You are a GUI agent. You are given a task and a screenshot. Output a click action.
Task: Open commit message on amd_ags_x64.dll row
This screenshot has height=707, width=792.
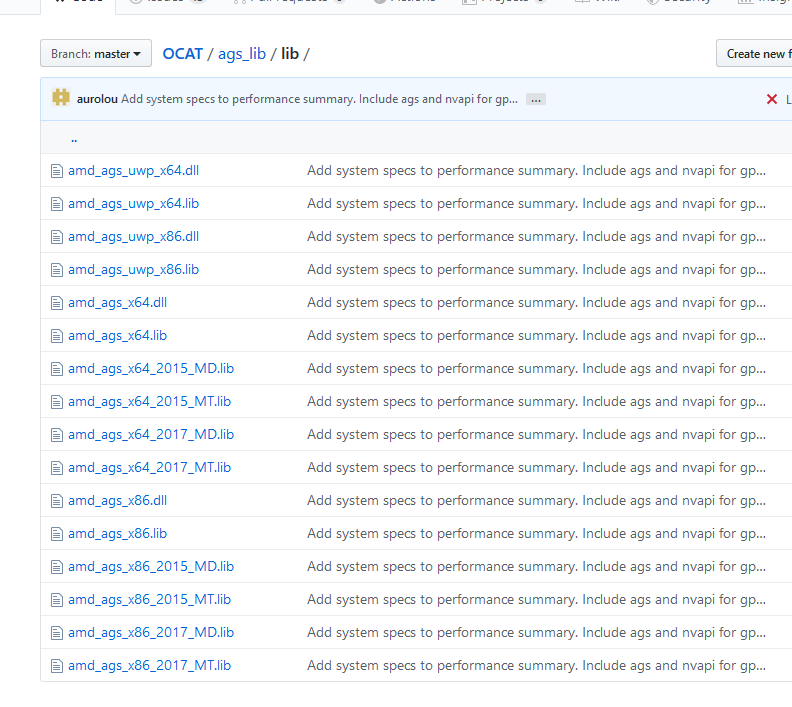click(536, 302)
